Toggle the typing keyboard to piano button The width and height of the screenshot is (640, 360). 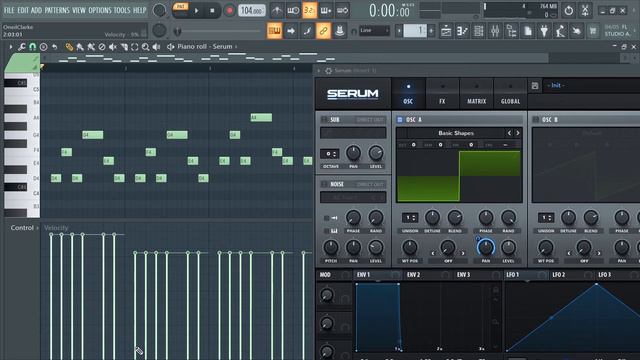click(274, 31)
